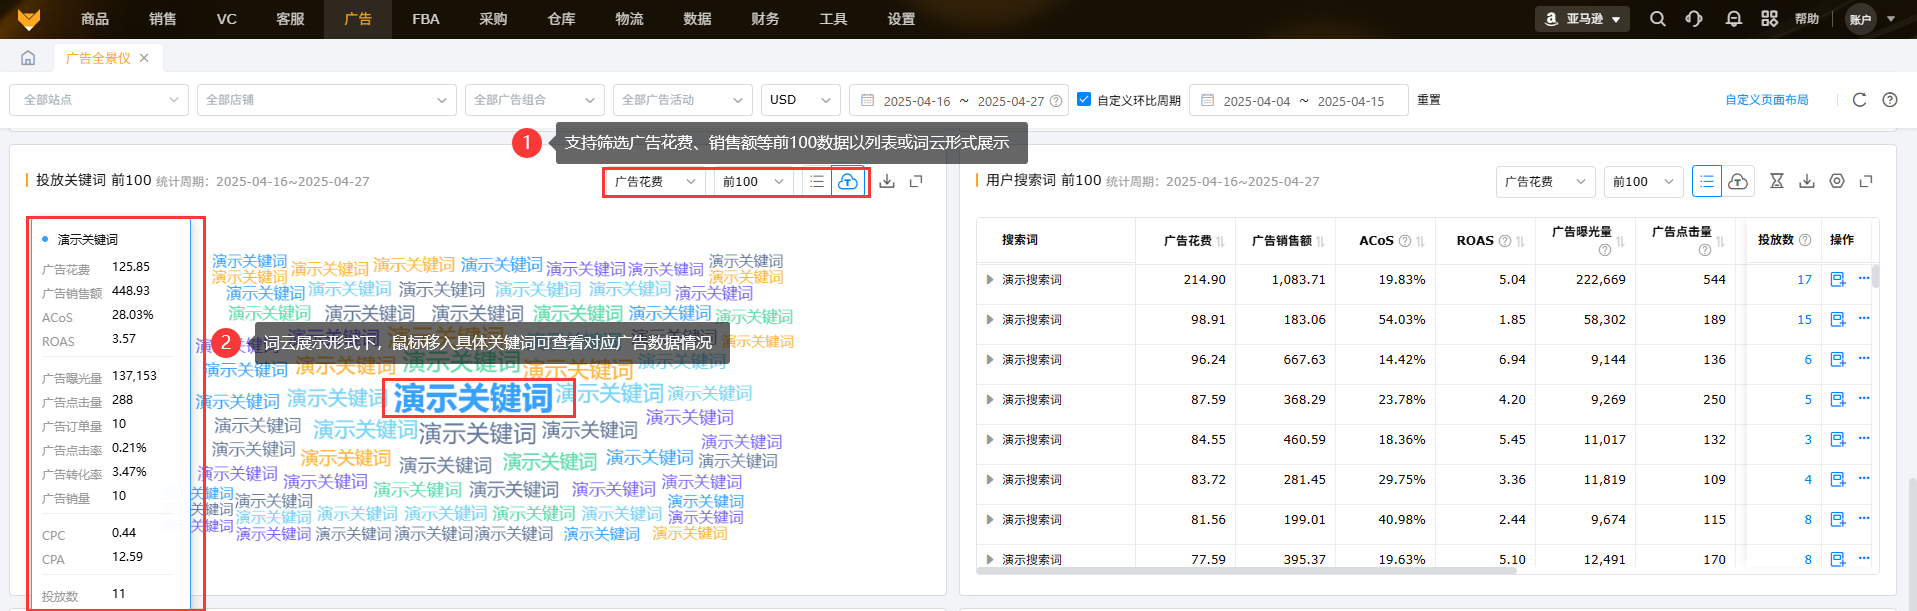Open 广告花费 metric dropdown in 投放关键词 panel
This screenshot has height=611, width=1917.
click(656, 181)
